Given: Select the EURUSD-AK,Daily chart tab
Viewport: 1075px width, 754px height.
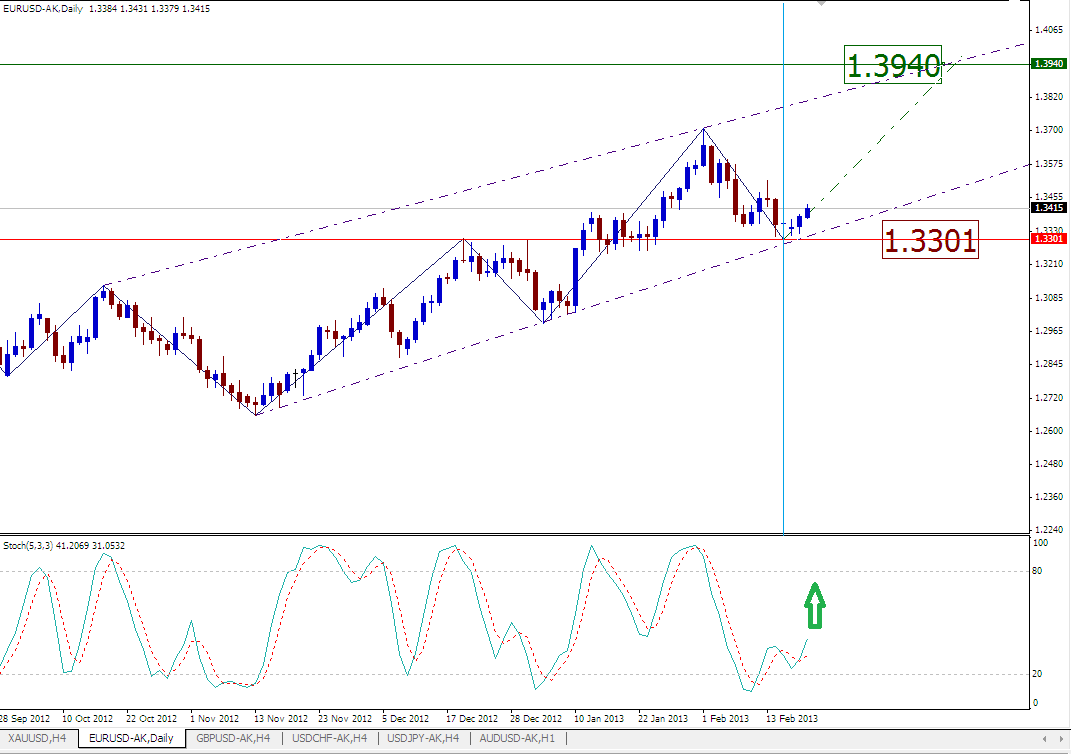Looking at the screenshot, I should coord(131,738).
